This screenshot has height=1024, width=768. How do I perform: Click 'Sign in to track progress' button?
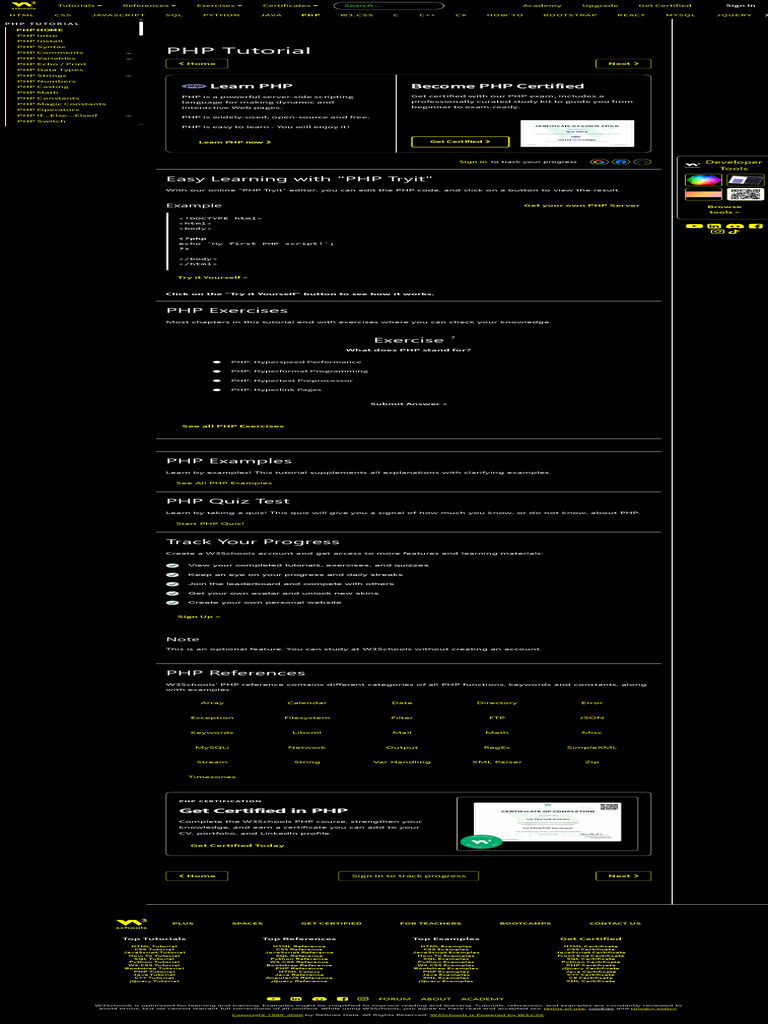[x=408, y=876]
